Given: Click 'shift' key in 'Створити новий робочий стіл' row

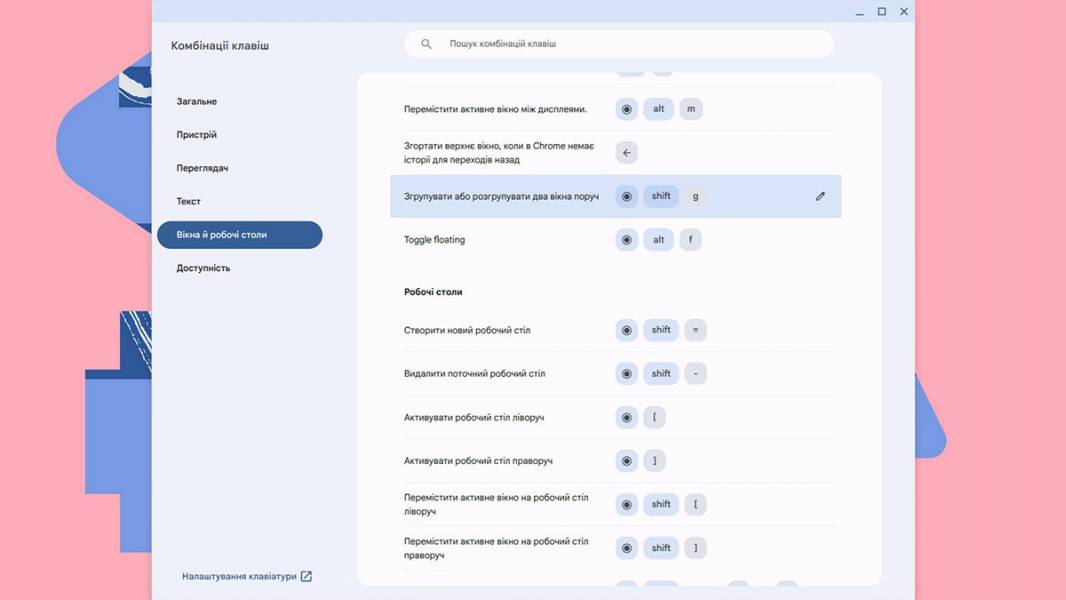Looking at the screenshot, I should (661, 330).
